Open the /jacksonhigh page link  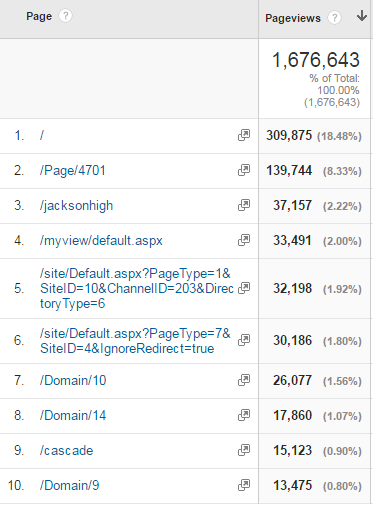[76, 206]
